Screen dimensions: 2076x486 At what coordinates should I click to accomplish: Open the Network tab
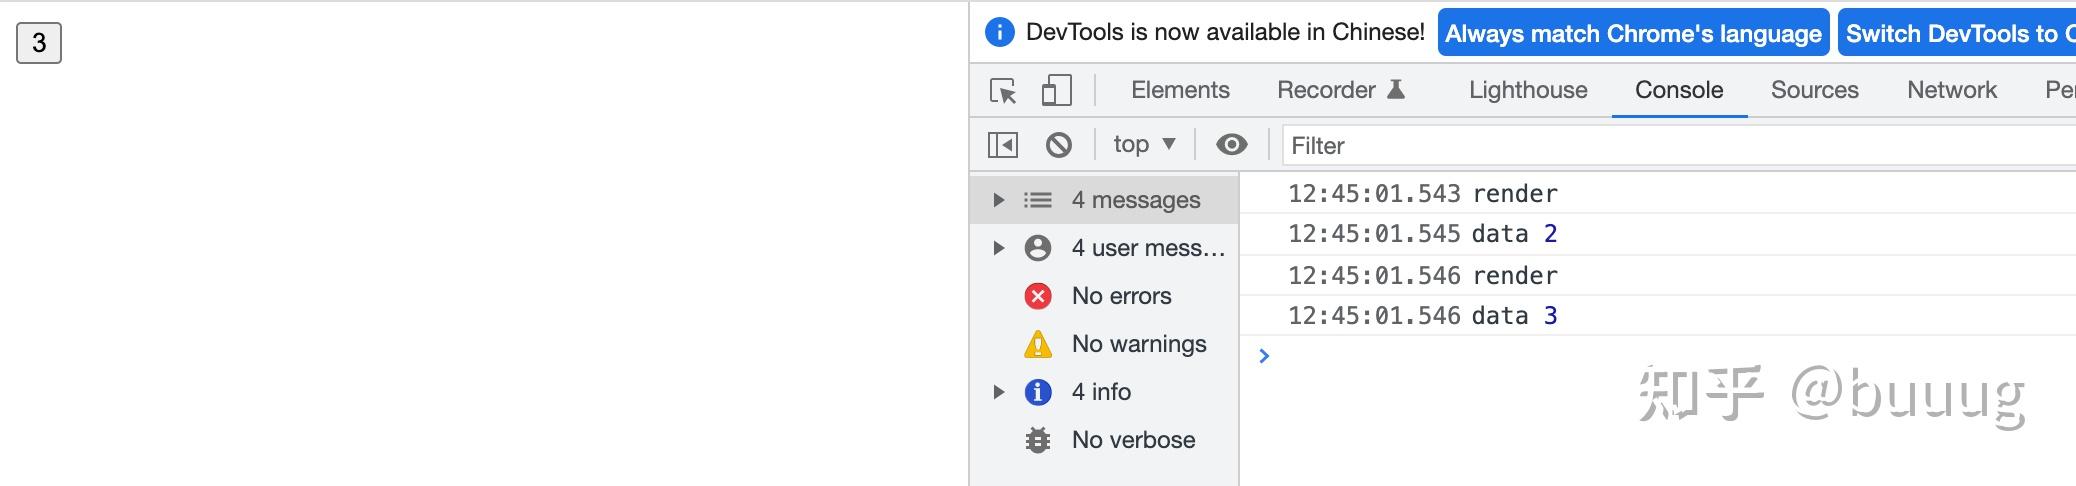pyautogui.click(x=1951, y=90)
